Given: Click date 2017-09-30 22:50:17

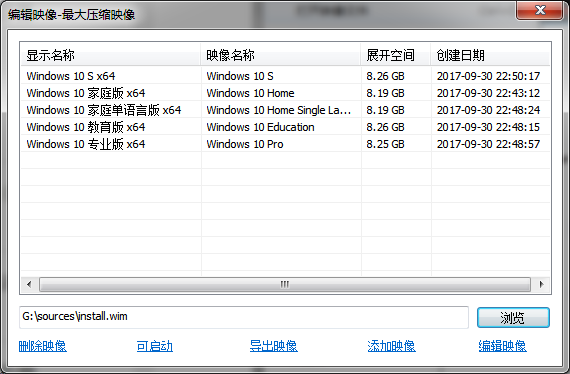Looking at the screenshot, I should click(488, 76).
